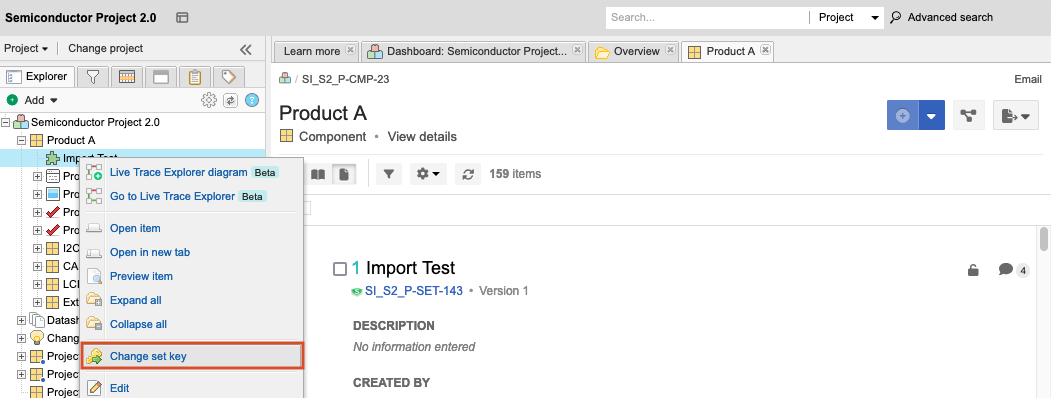Open the blue add button dropdown arrow

(x=932, y=115)
